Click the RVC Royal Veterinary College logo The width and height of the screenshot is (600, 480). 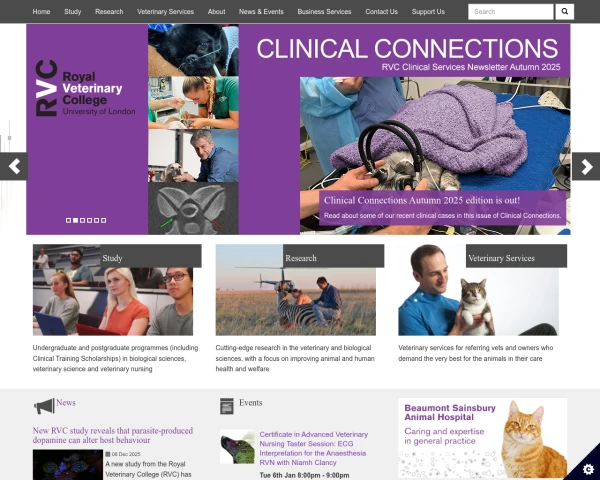coord(85,88)
